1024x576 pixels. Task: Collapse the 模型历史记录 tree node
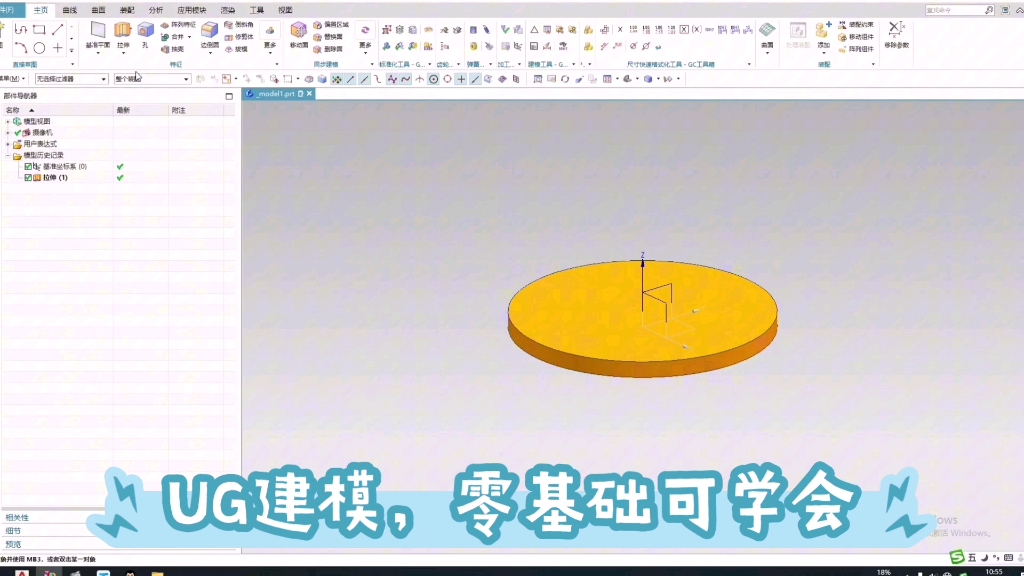pyautogui.click(x=8, y=155)
